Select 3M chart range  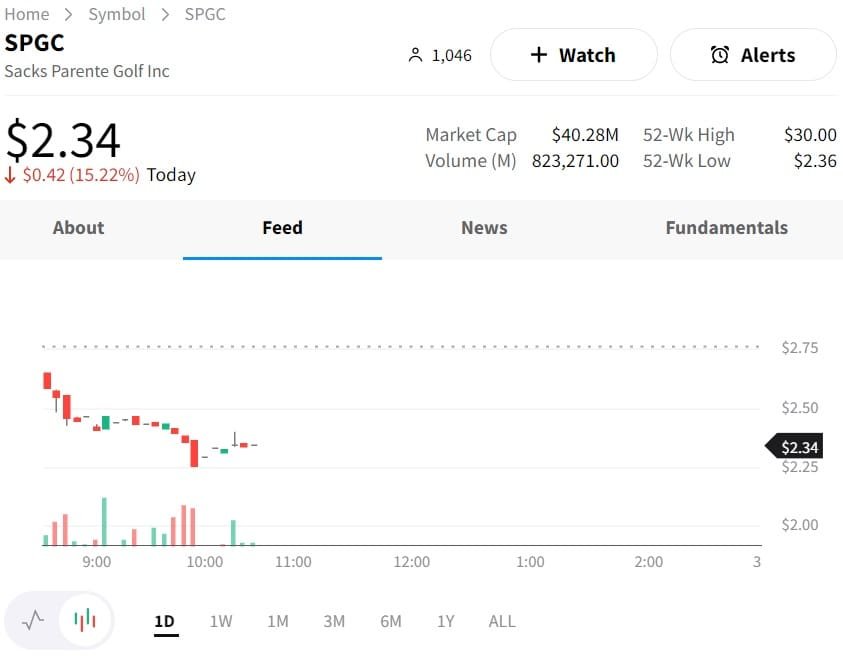pyautogui.click(x=334, y=621)
